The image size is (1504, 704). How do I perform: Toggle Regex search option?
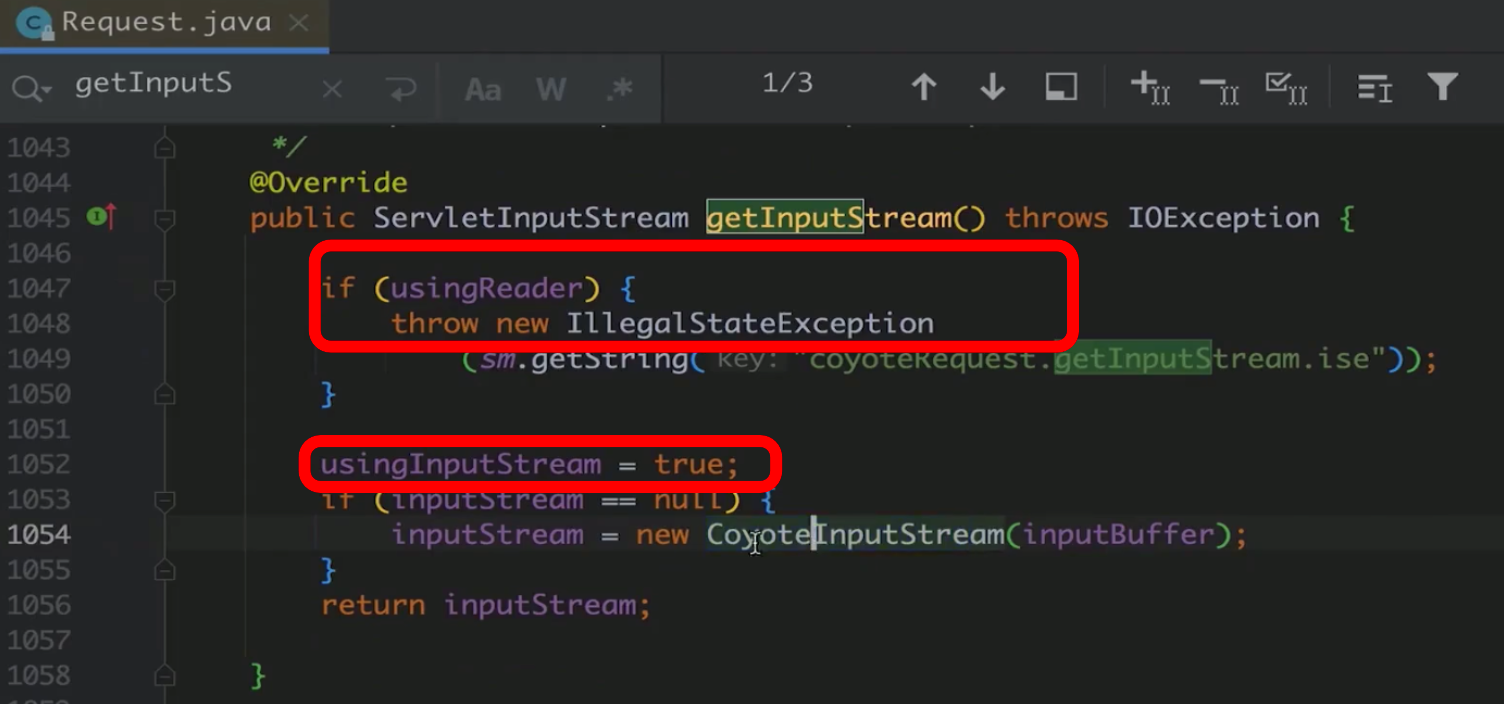tap(620, 89)
